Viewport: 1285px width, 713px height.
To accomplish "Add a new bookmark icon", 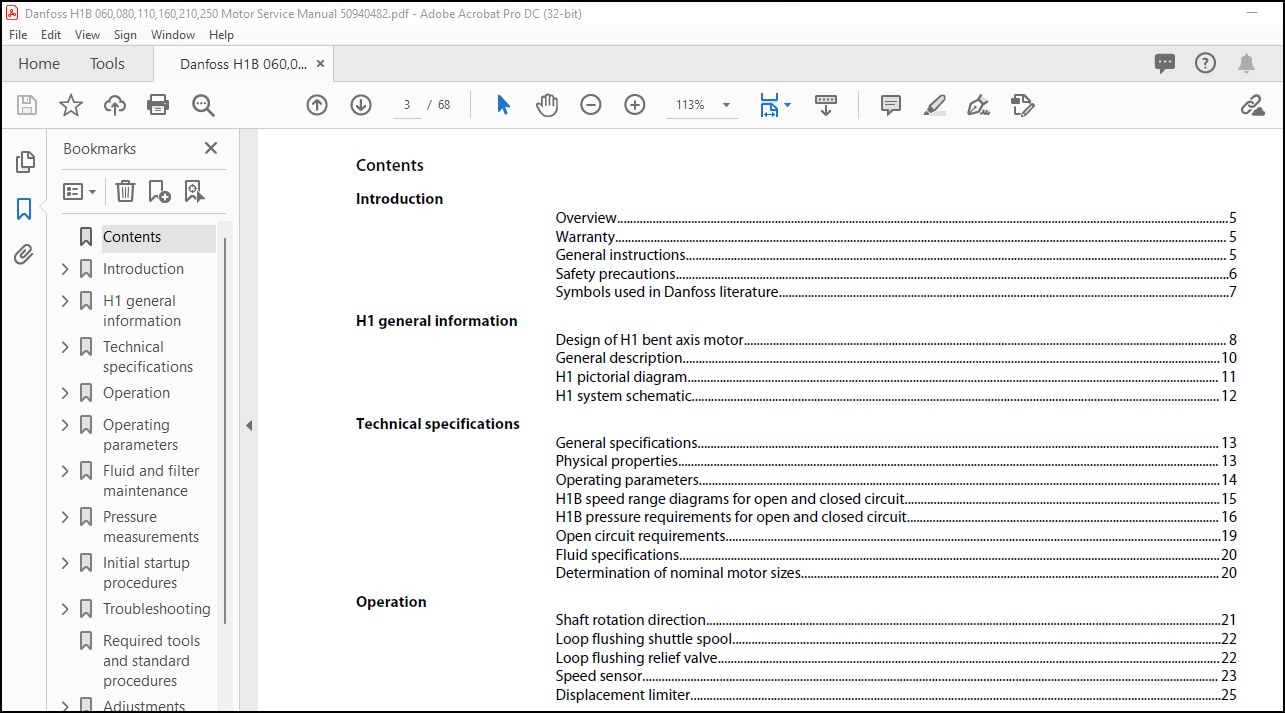I will point(160,191).
